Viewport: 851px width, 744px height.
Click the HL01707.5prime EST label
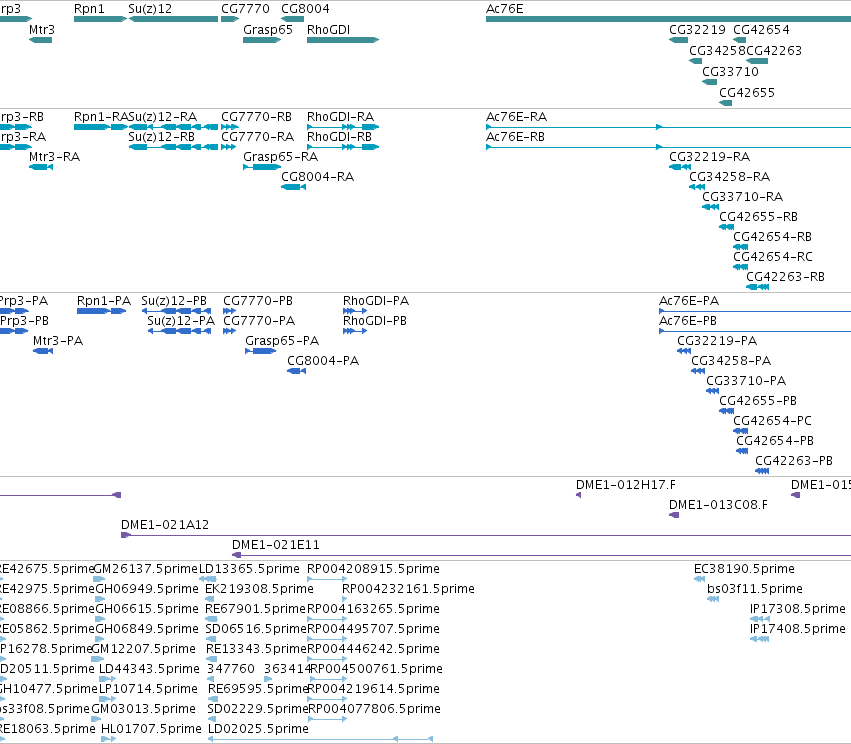[151, 729]
